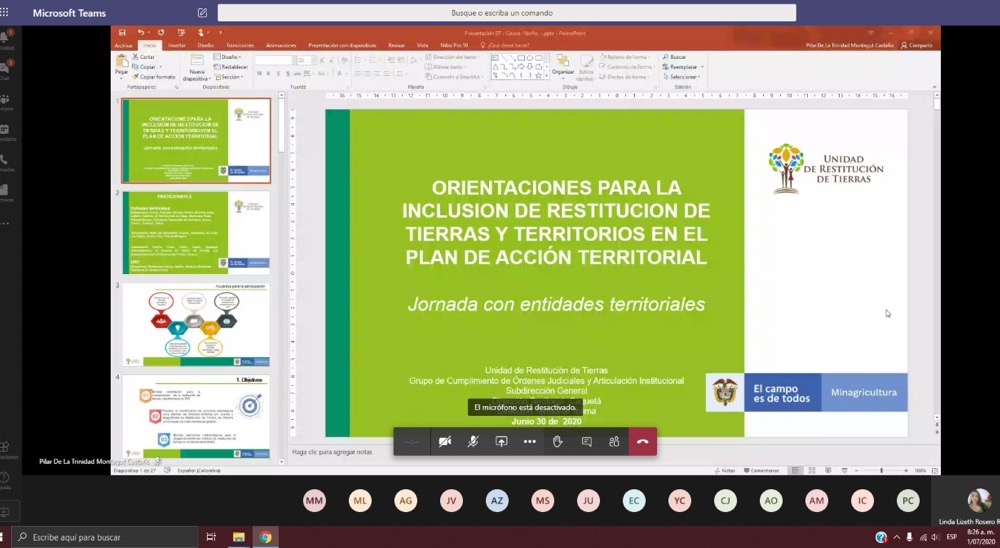This screenshot has width=1000, height=548.
Task: Click Copiar formato painter
Action: (x=154, y=77)
